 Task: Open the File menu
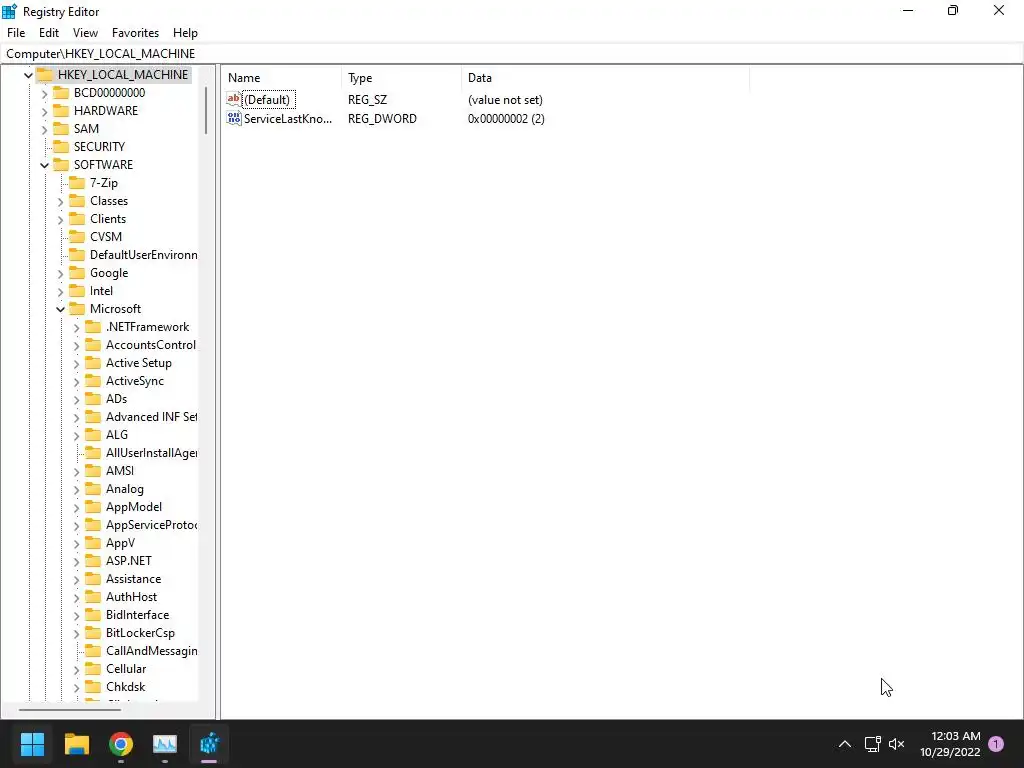click(x=16, y=33)
